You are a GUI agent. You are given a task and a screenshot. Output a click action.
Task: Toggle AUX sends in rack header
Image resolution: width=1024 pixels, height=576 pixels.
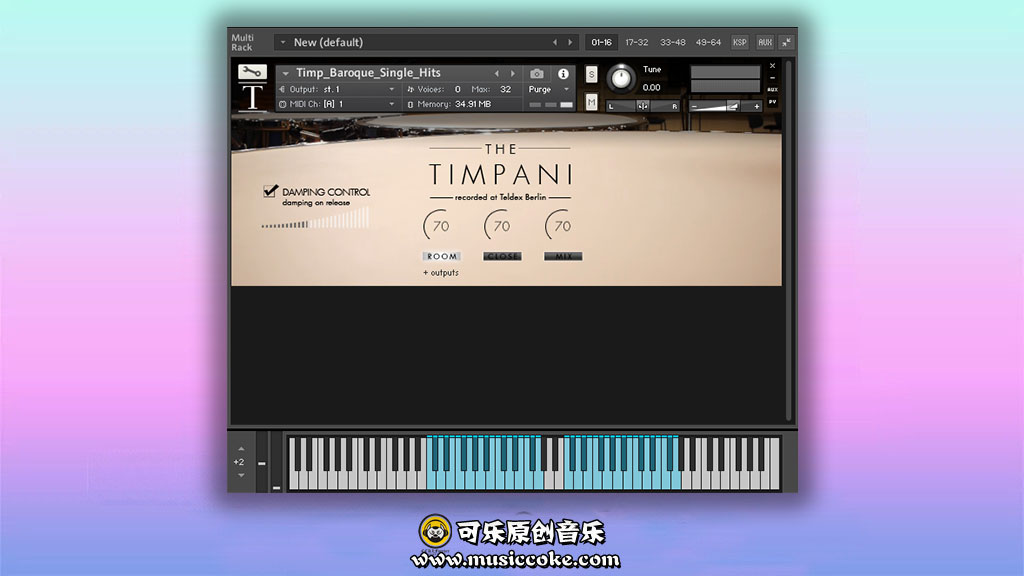765,42
